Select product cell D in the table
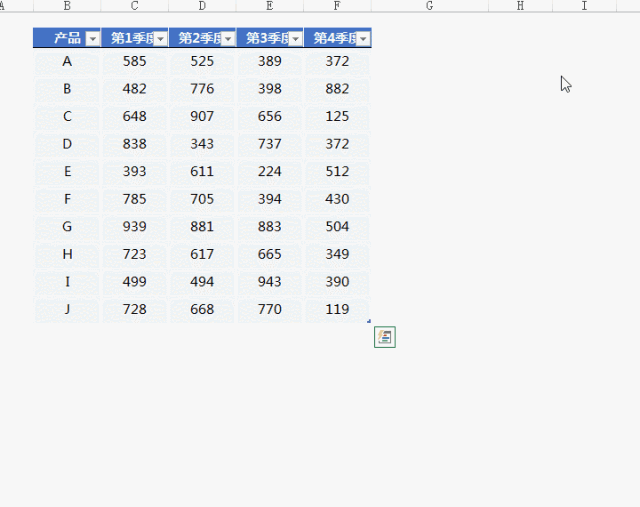The image size is (640, 507). 67,144
